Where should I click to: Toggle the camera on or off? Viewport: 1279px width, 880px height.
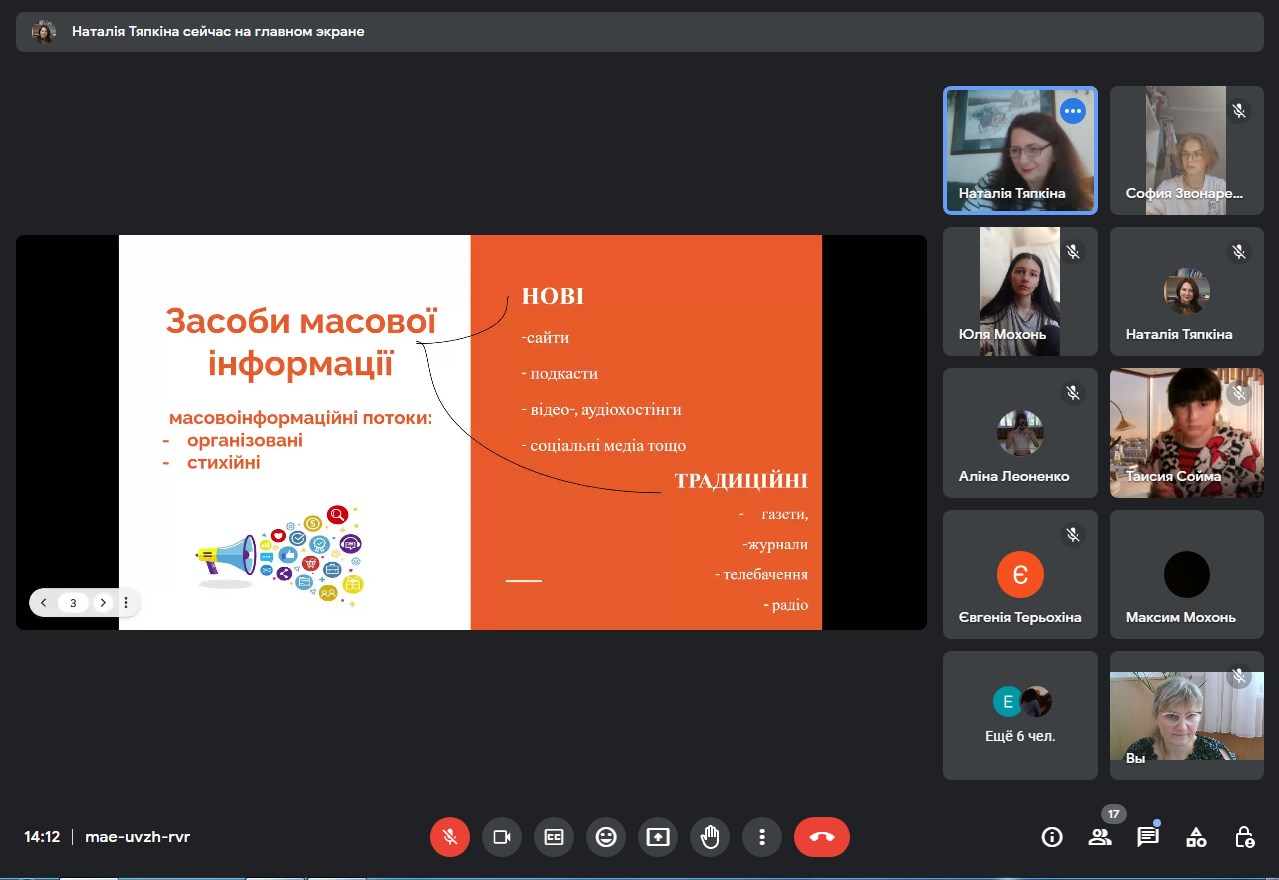click(x=502, y=837)
